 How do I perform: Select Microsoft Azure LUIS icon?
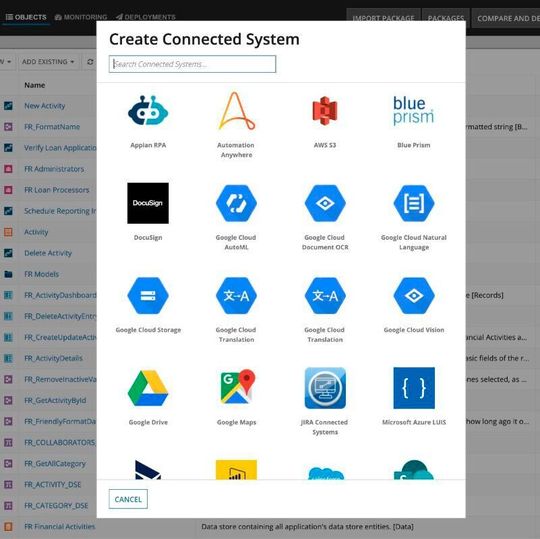414,388
